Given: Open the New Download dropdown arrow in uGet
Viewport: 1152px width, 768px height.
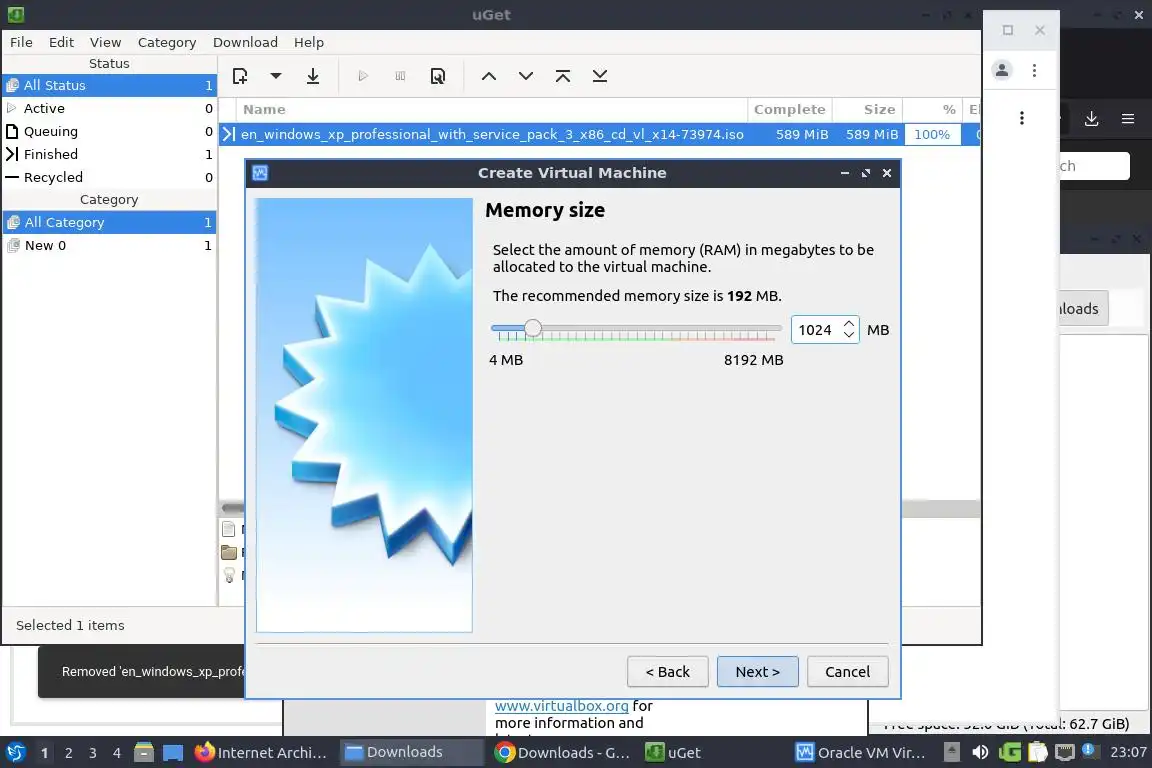Looking at the screenshot, I should [276, 76].
